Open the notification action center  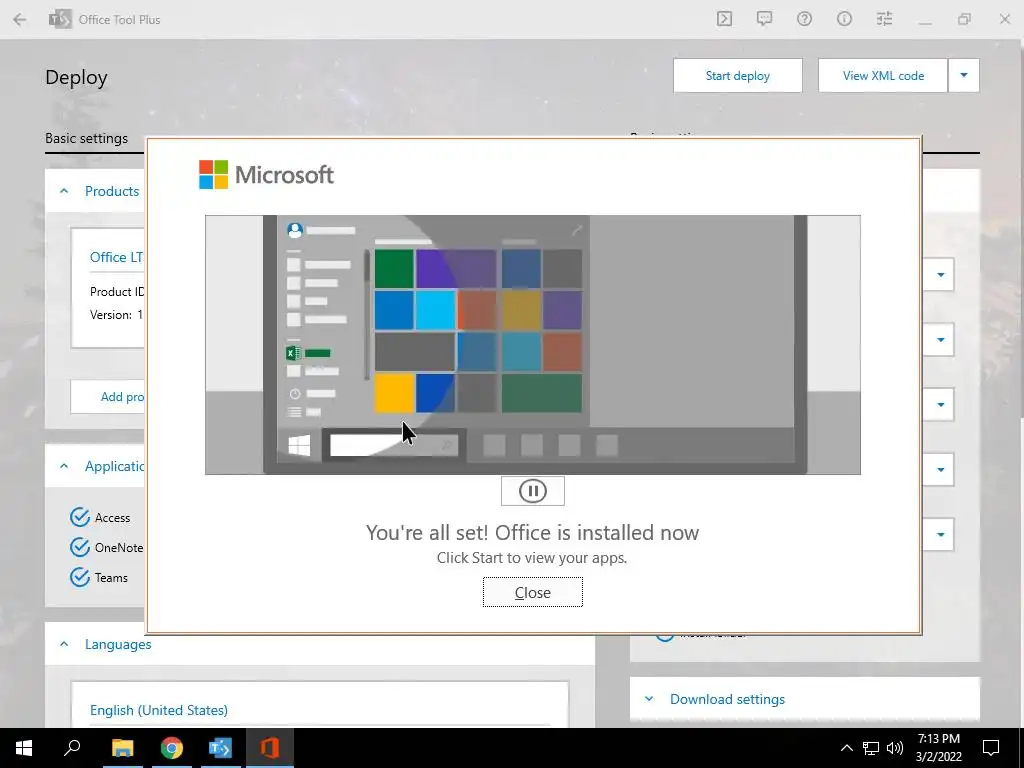[x=991, y=748]
